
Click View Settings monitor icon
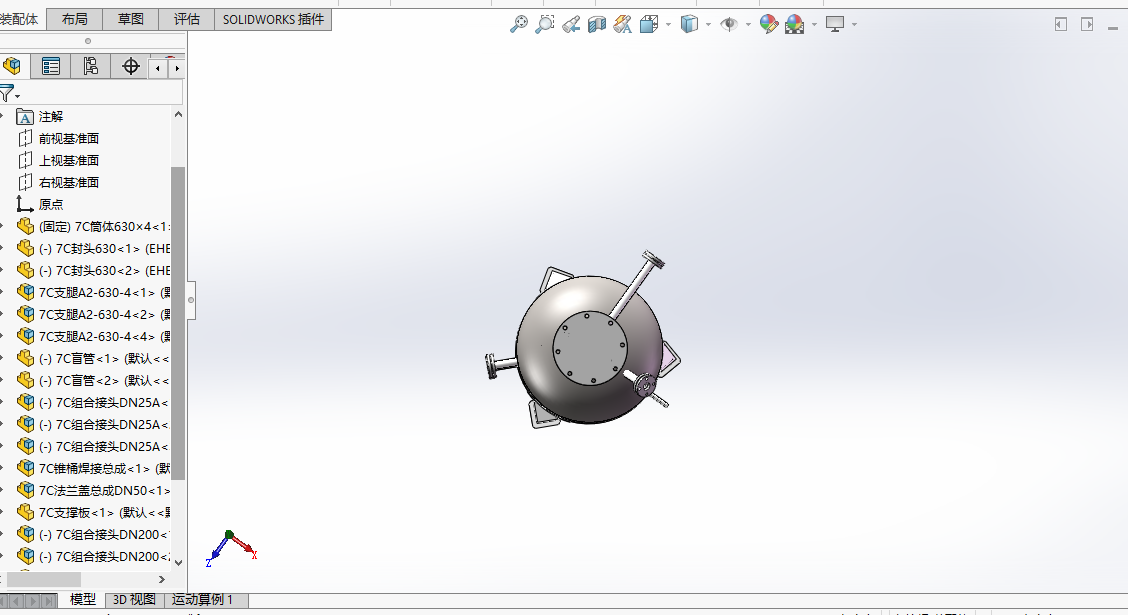(x=834, y=24)
